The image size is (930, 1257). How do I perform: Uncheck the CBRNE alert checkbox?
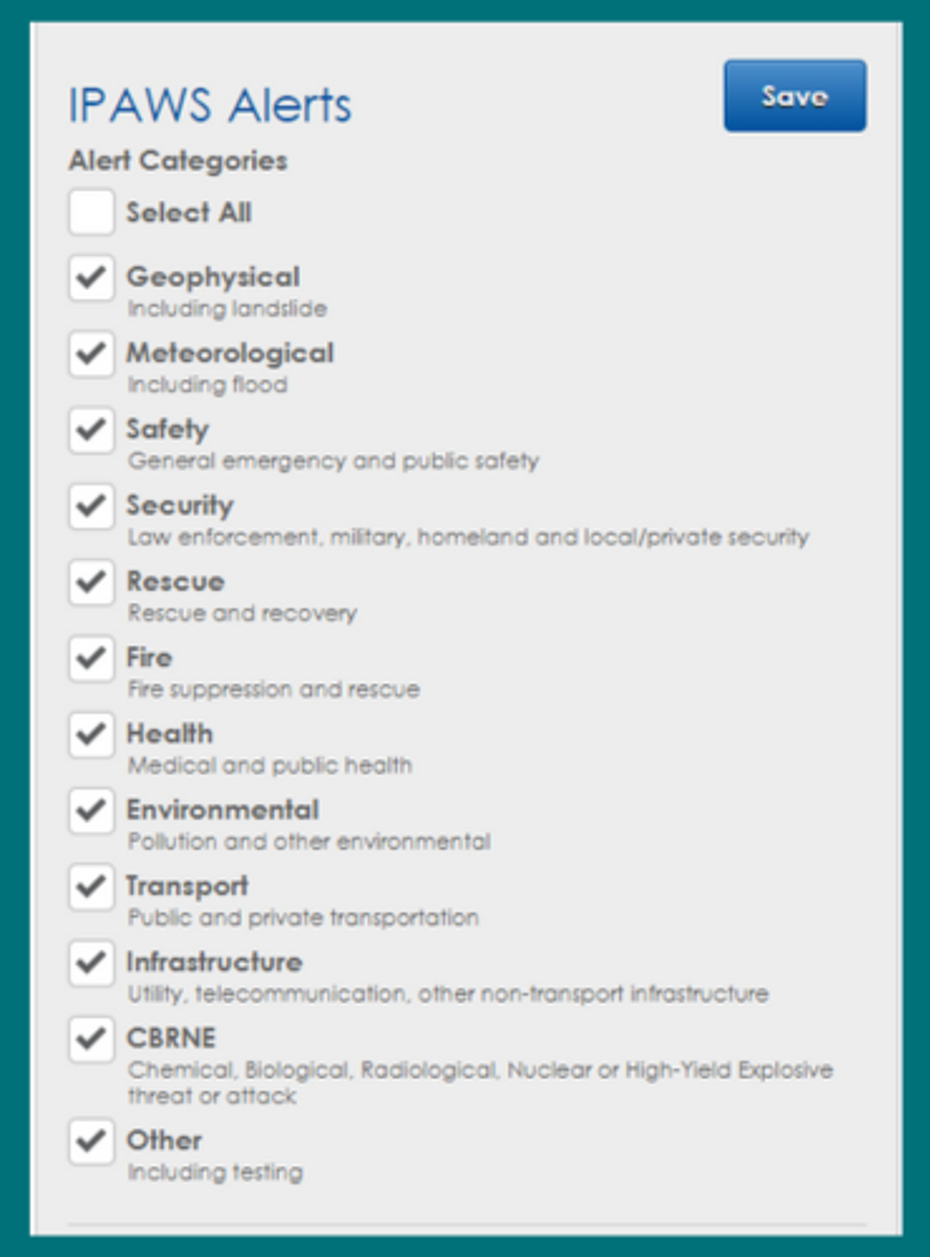(91, 1039)
